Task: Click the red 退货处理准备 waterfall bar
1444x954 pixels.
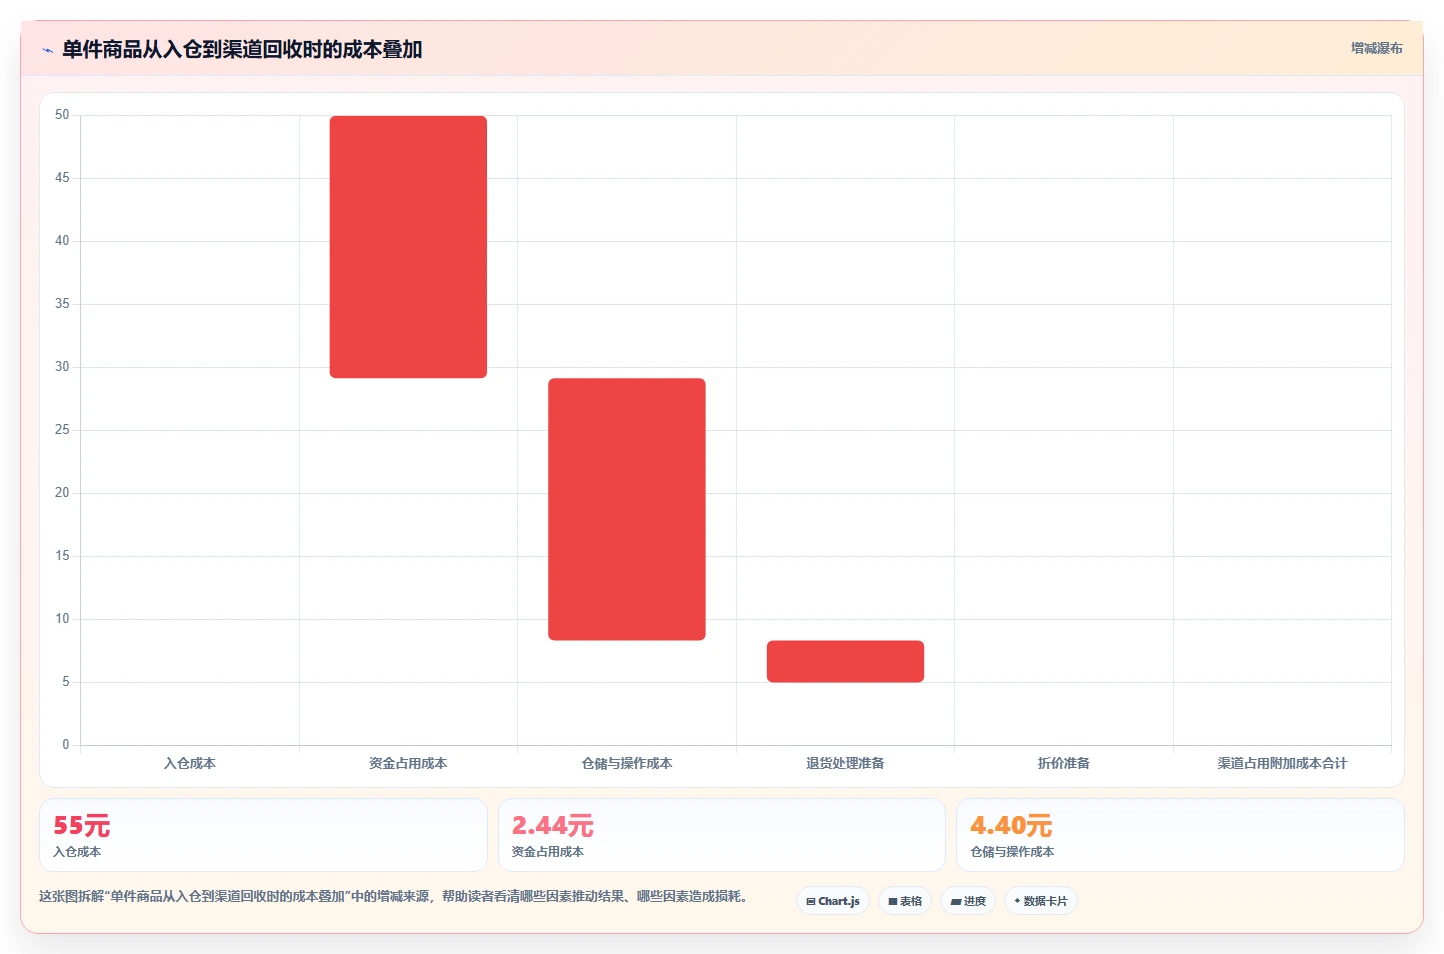Action: [x=845, y=661]
